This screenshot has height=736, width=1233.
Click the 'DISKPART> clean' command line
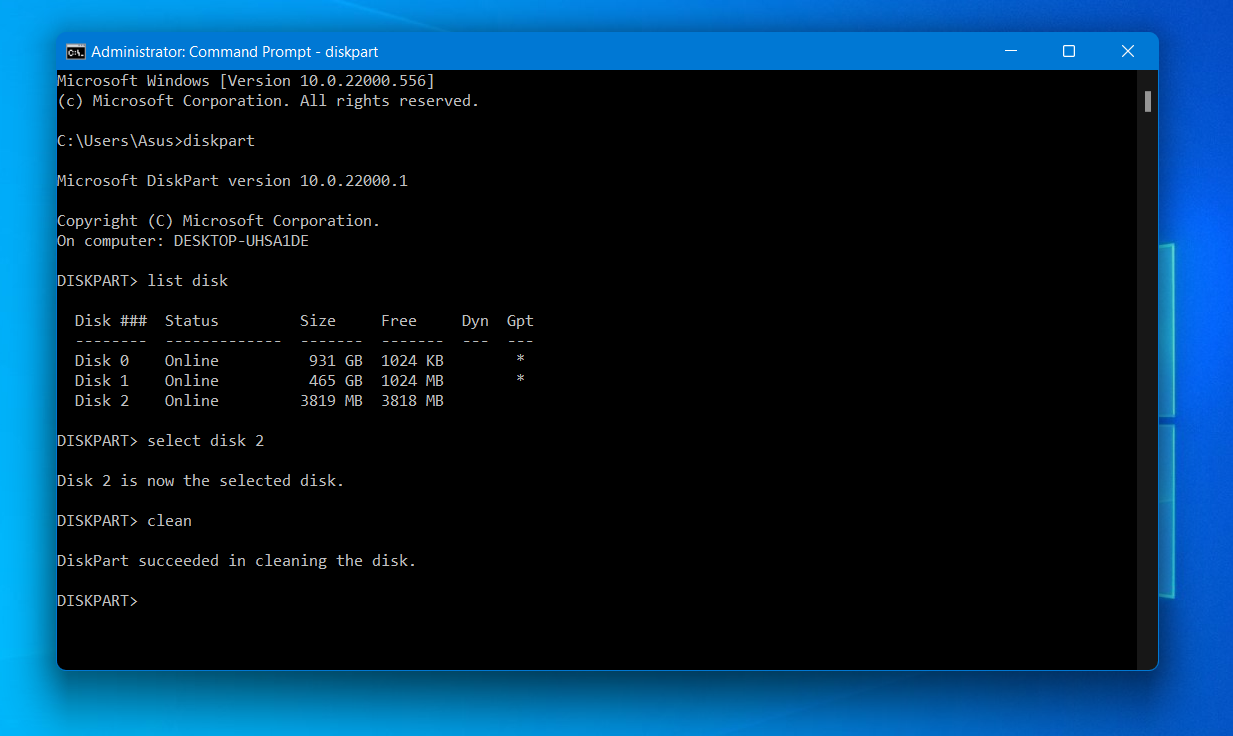click(124, 521)
